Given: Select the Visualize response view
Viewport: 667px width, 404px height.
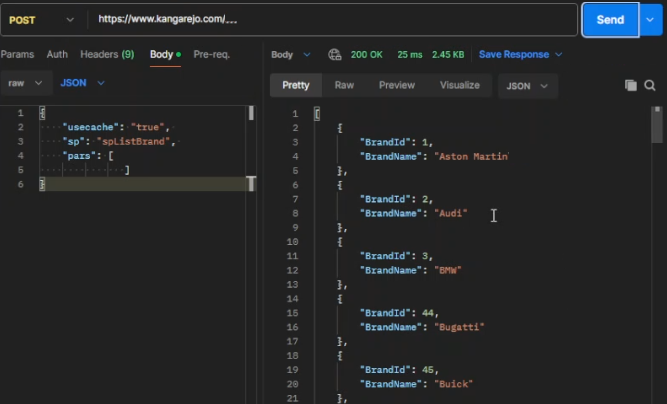Looking at the screenshot, I should point(459,85).
